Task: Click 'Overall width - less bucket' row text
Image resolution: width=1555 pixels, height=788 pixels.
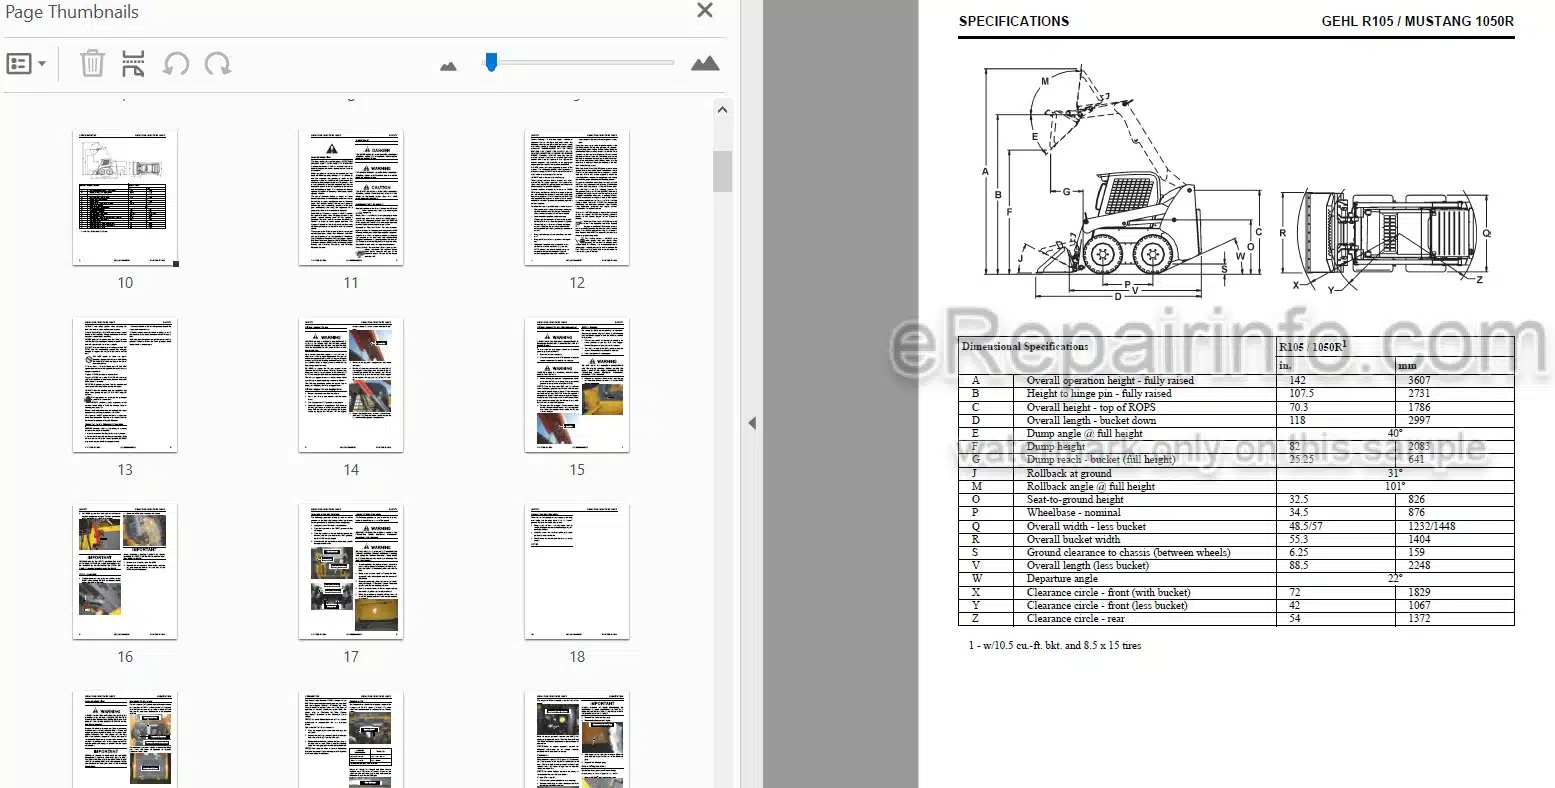Action: pyautogui.click(x=1086, y=526)
